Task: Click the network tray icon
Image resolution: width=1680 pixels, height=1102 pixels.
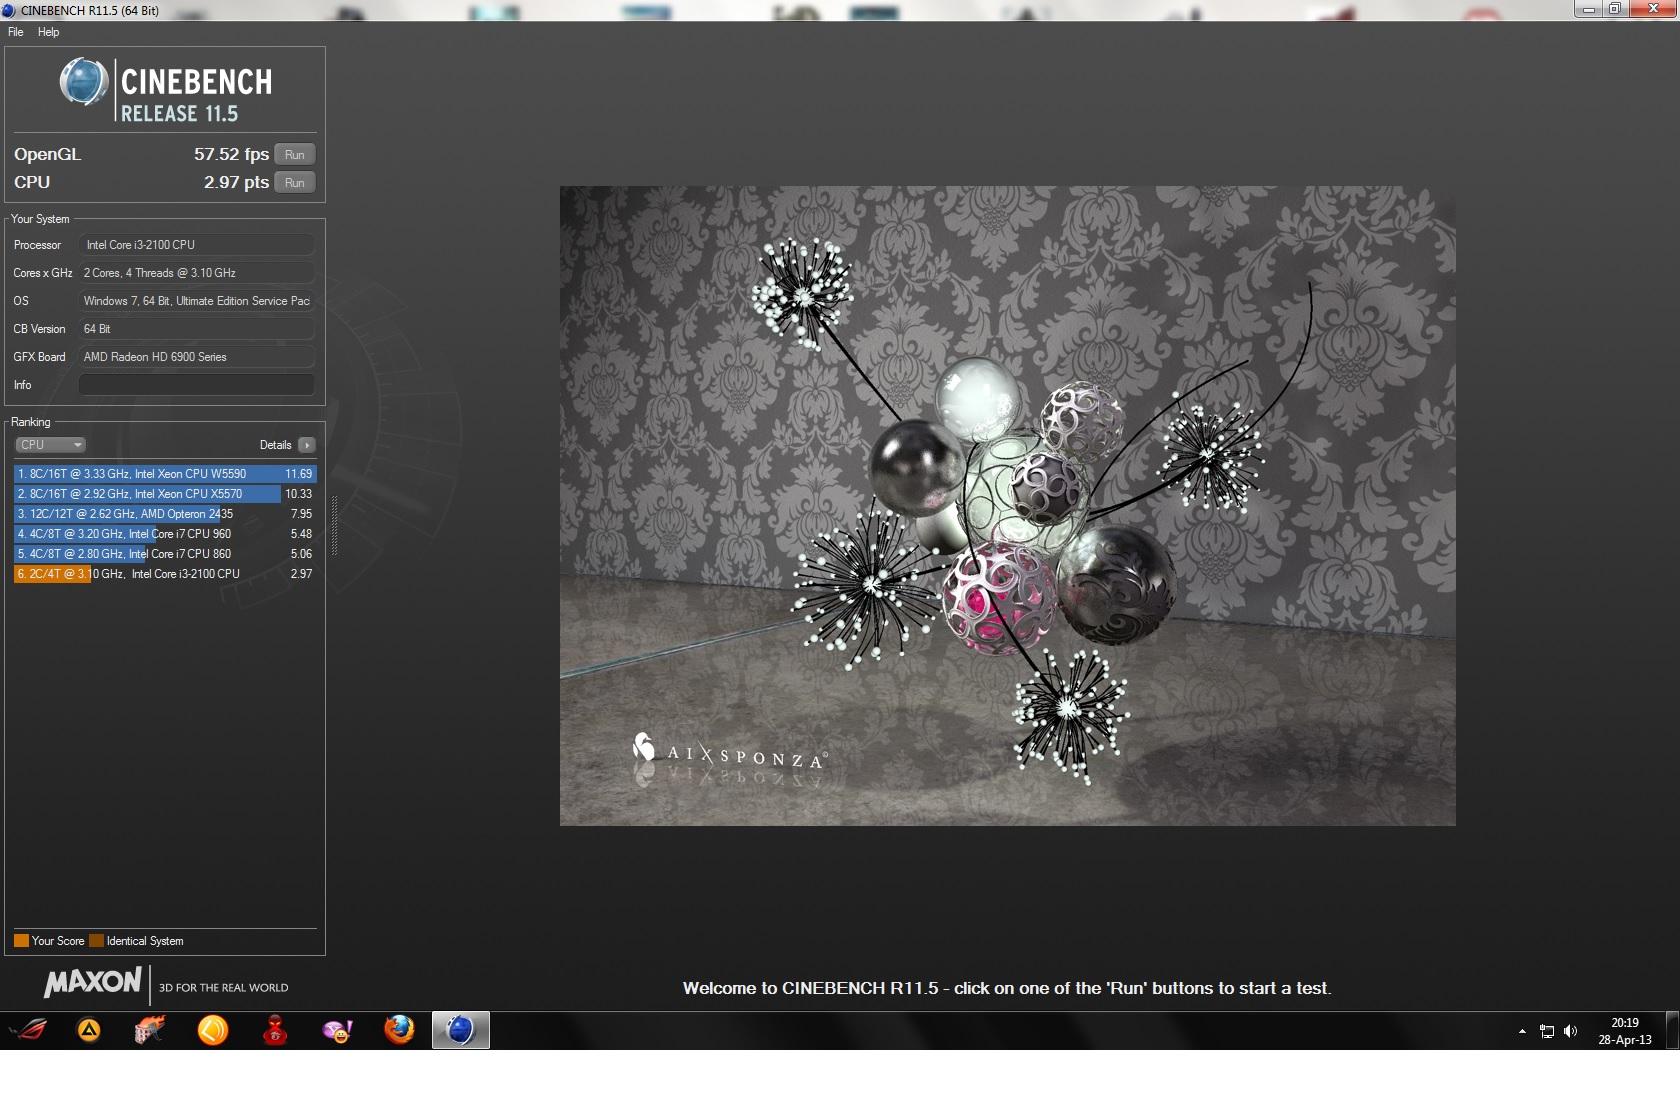Action: pyautogui.click(x=1547, y=1031)
